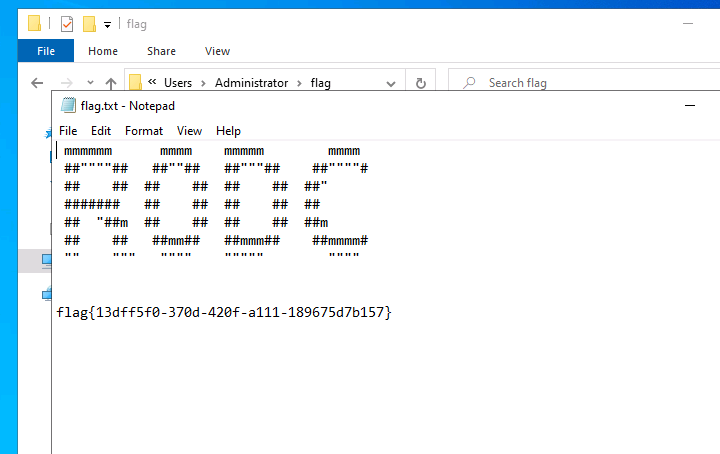Open File tab in File Explorer
This screenshot has width=720, height=454.
coord(46,50)
